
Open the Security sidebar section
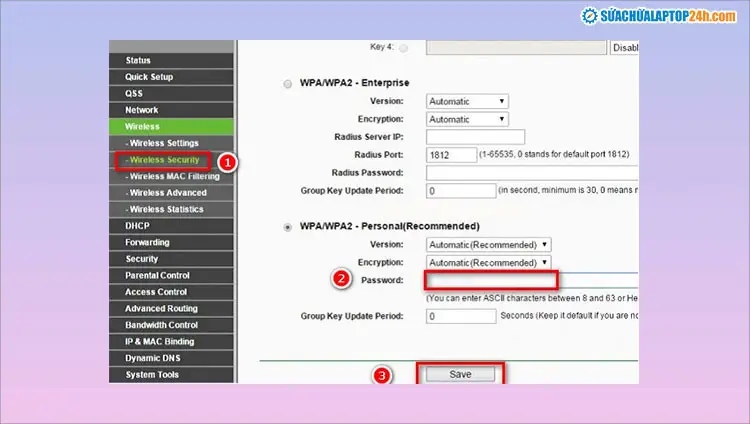click(x=171, y=258)
